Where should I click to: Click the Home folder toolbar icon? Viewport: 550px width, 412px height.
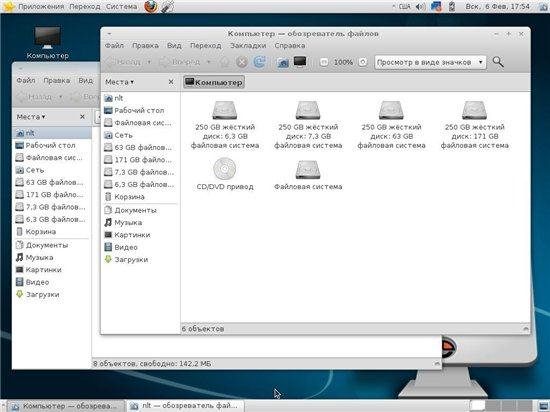(x=282, y=62)
